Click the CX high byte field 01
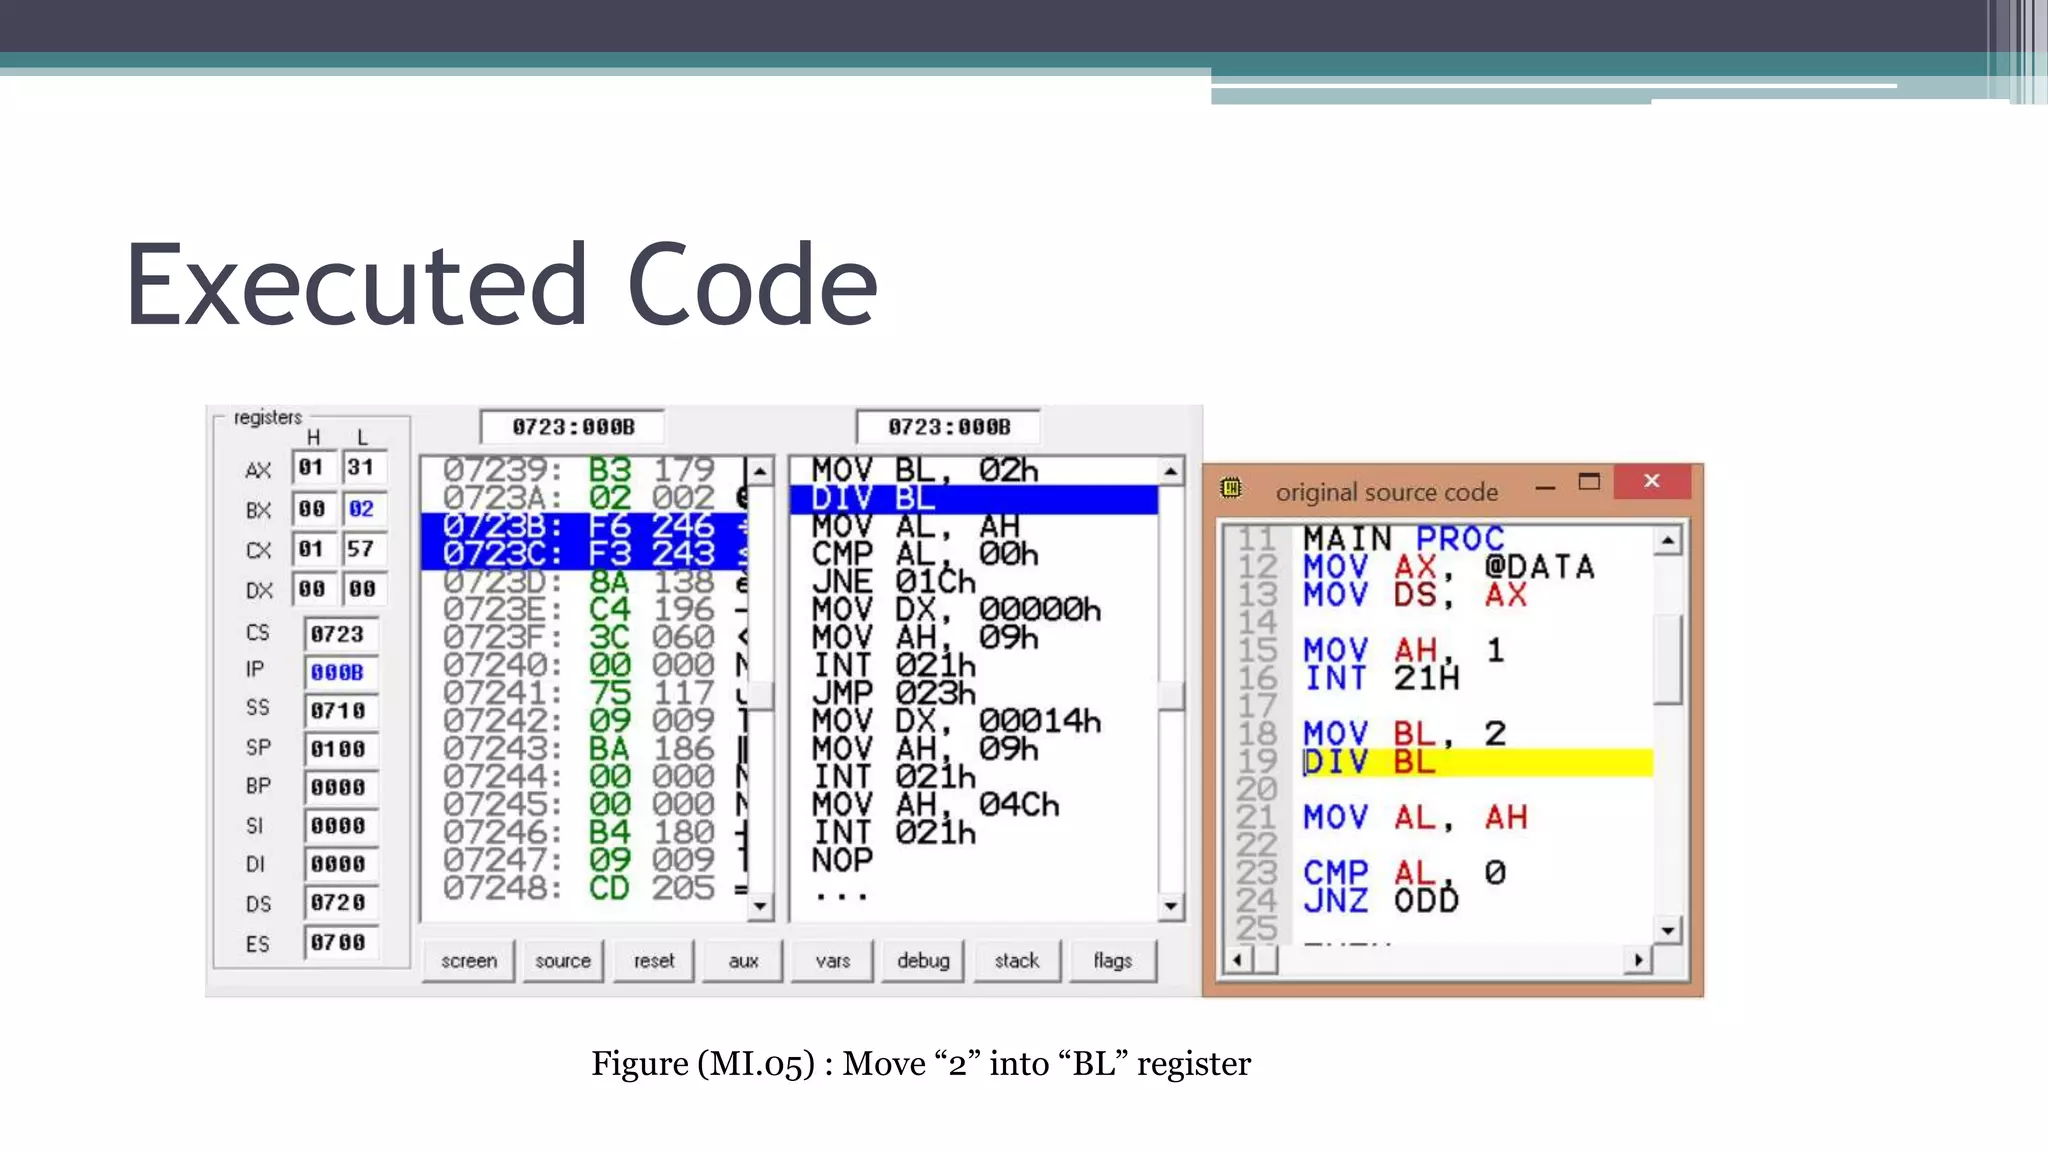Image resolution: width=2048 pixels, height=1152 pixels. coord(312,548)
